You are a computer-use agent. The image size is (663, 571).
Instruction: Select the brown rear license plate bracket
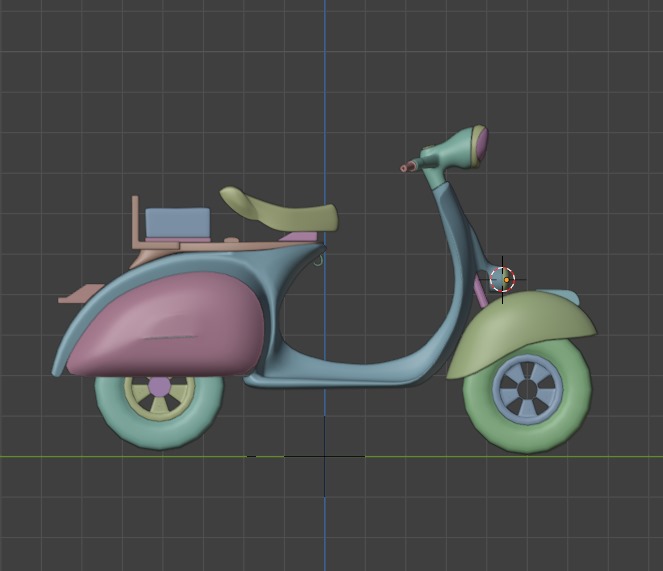(x=78, y=294)
